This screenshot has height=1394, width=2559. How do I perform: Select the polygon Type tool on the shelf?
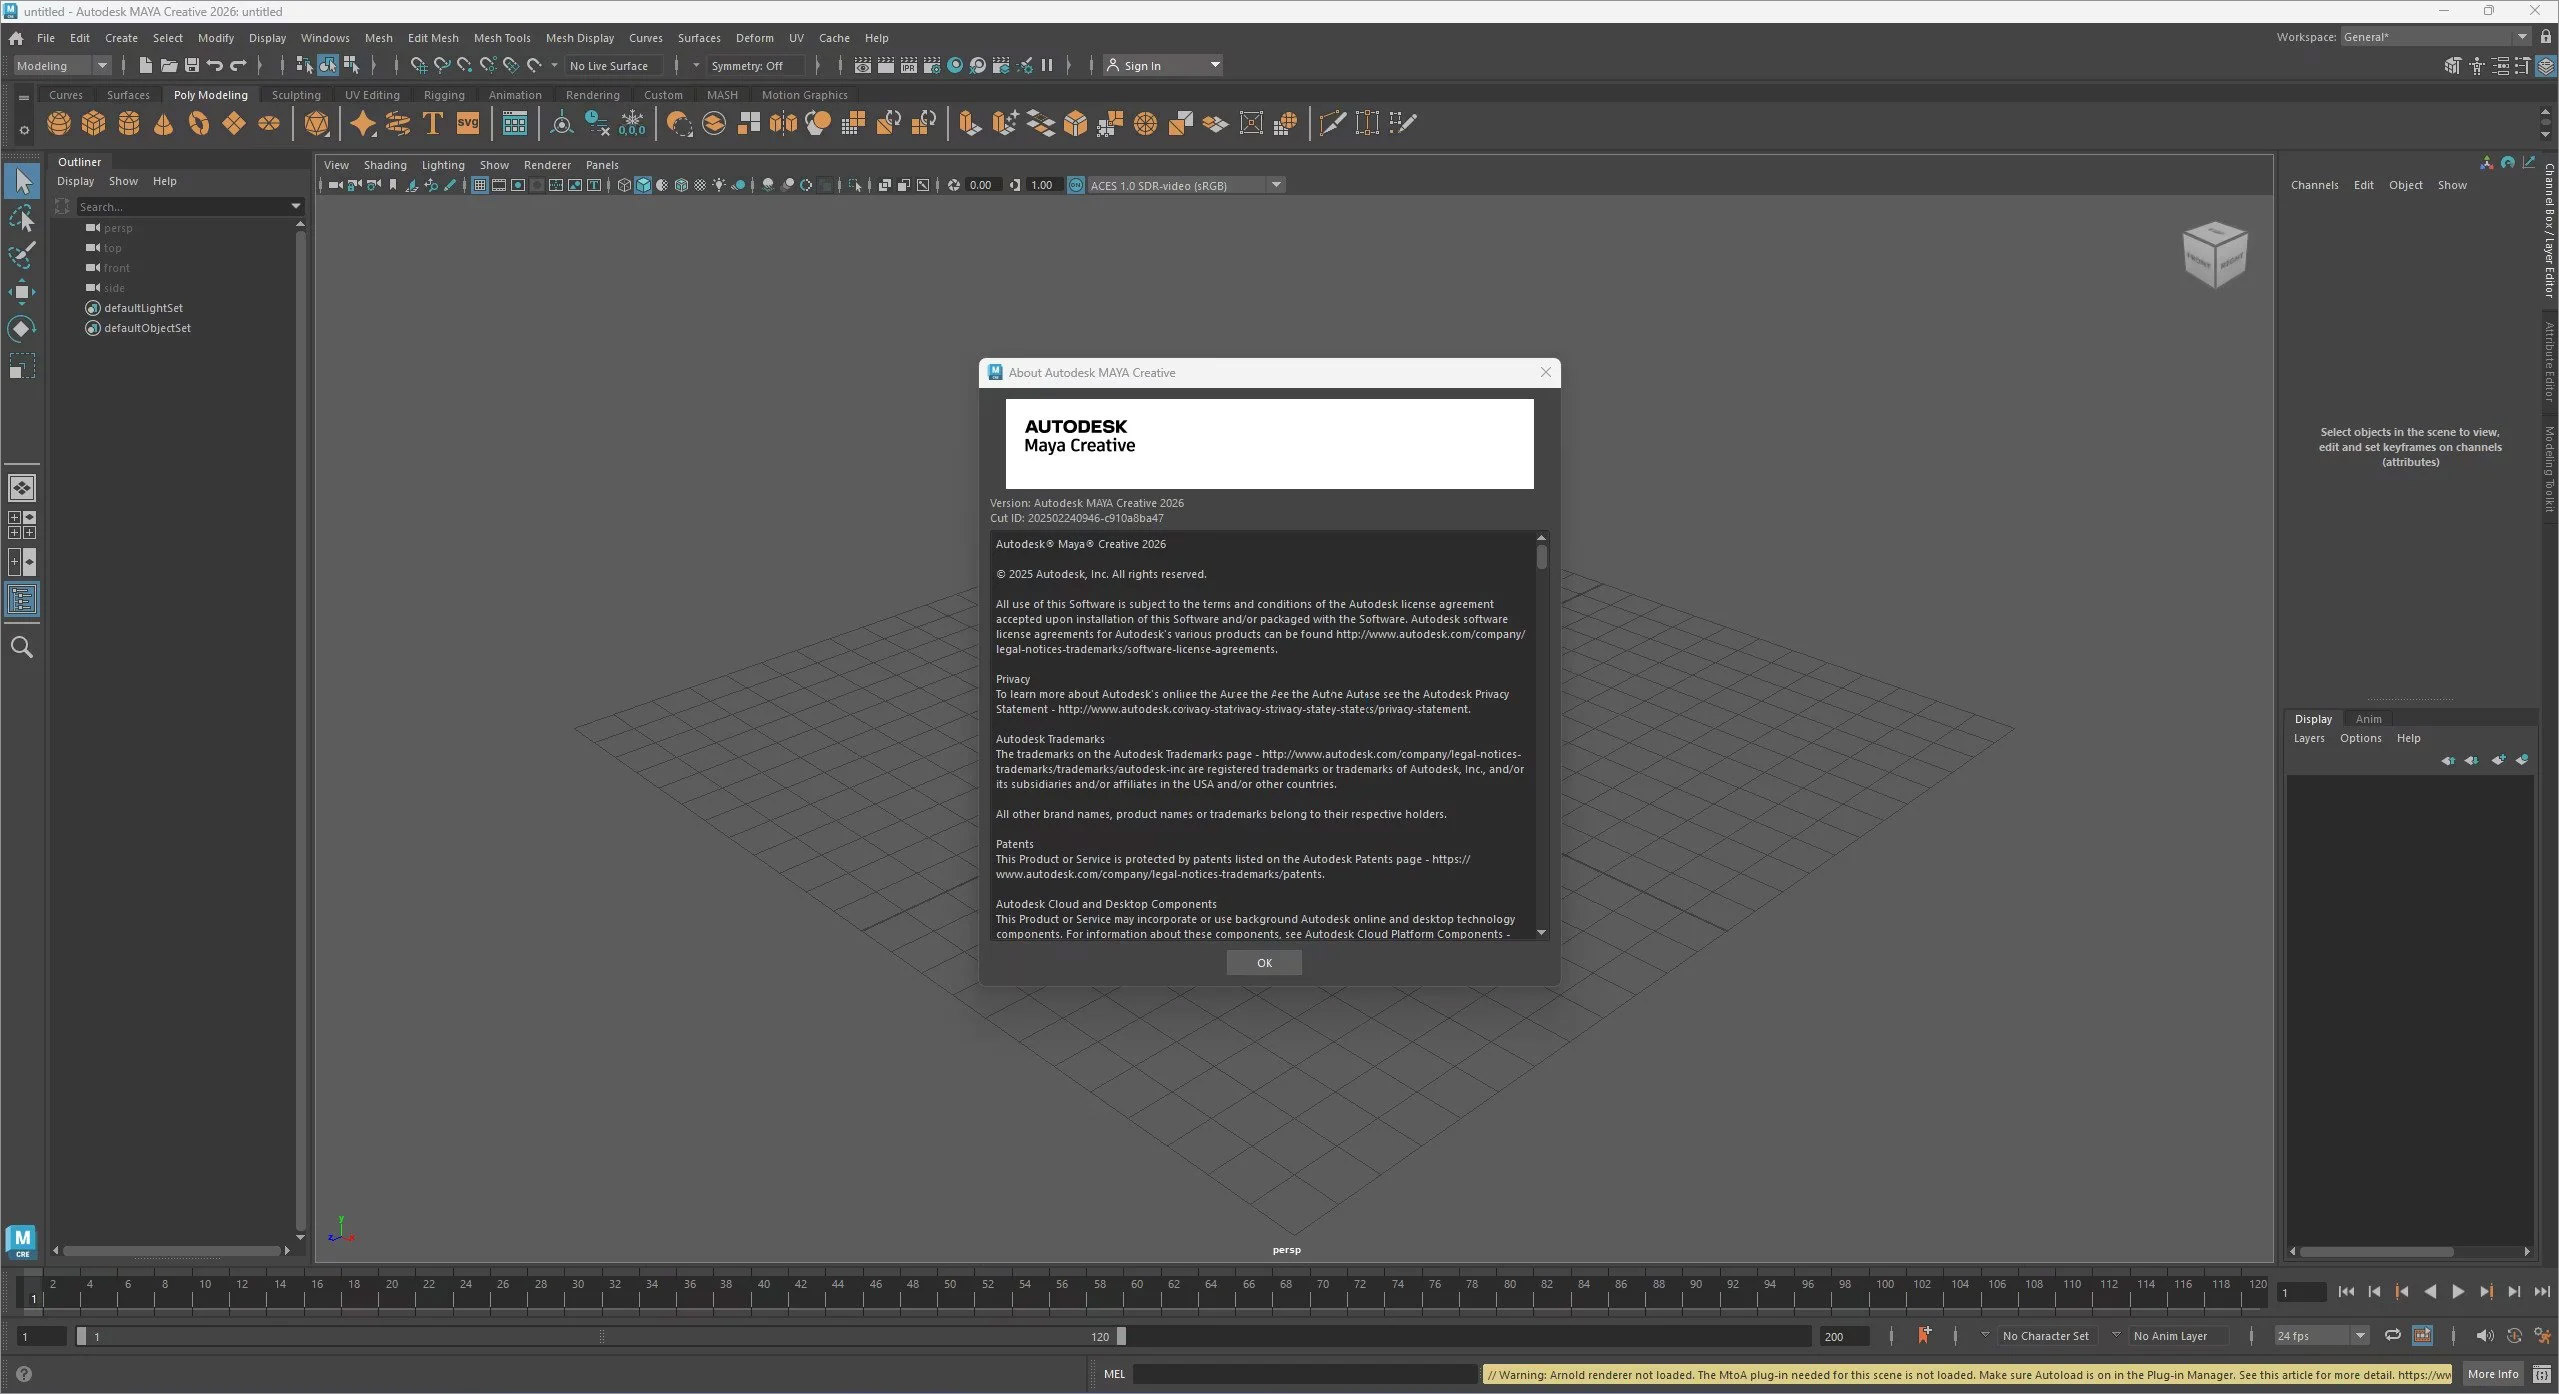click(x=433, y=123)
